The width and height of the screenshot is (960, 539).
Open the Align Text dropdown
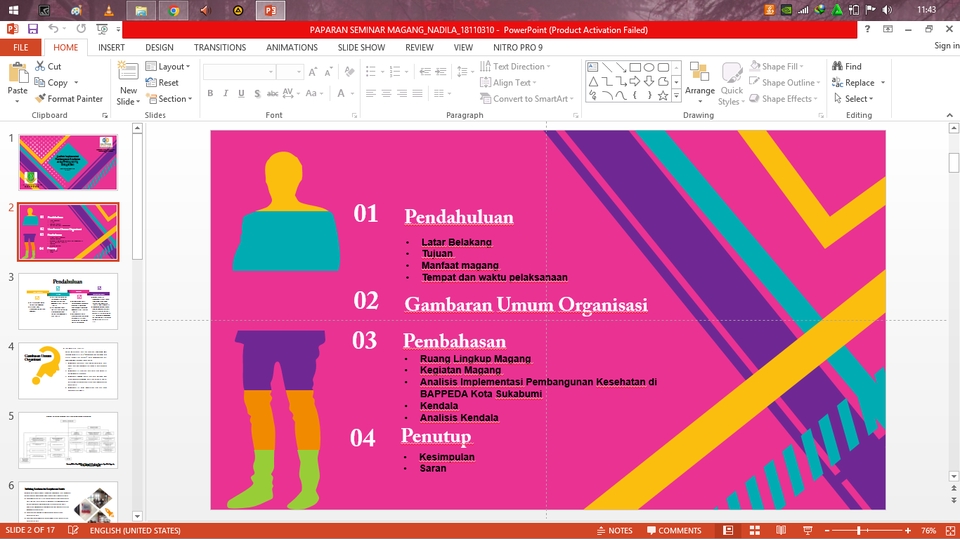(x=509, y=83)
